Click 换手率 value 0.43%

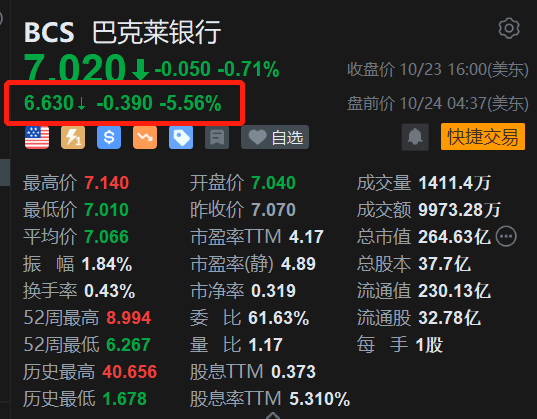click(x=110, y=291)
